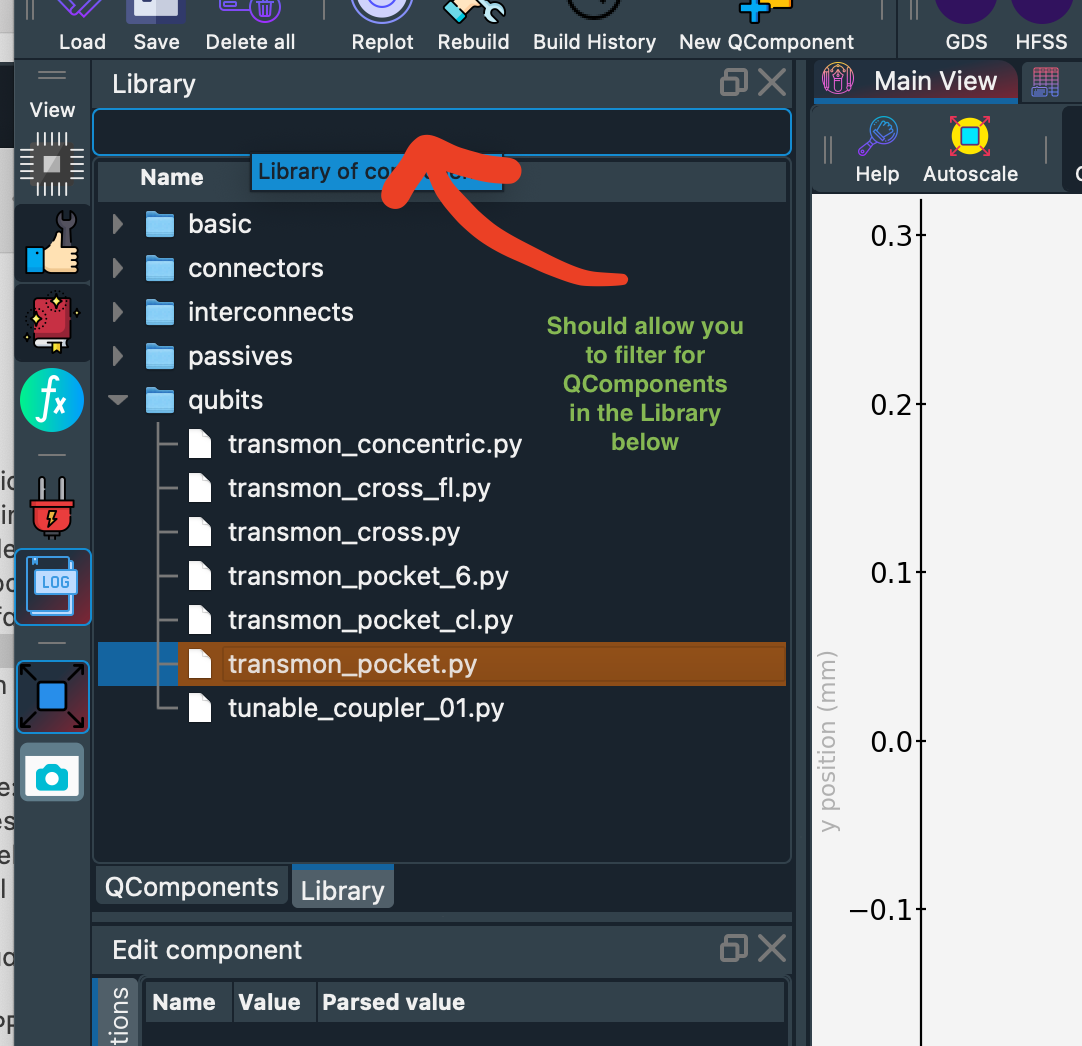Expand the basic folder

(x=118, y=224)
